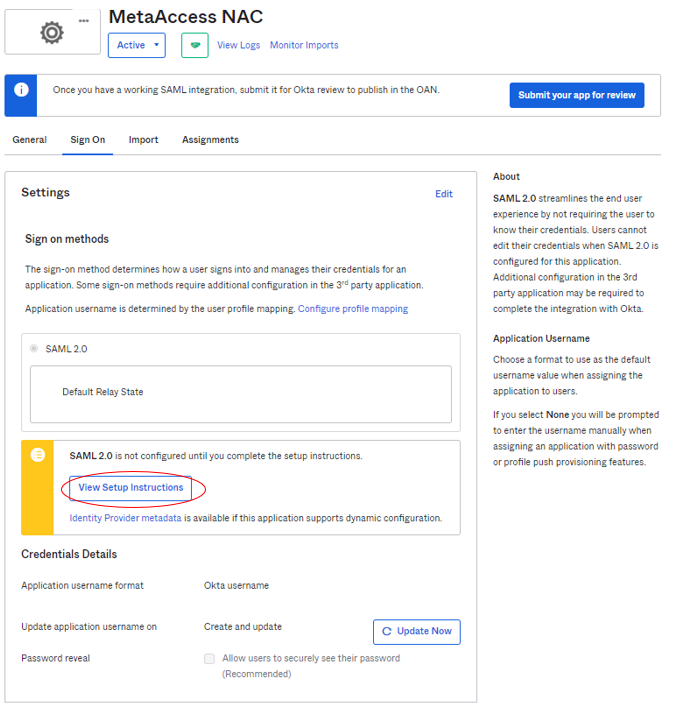Click the Default Relay State field
Image resolution: width=680 pixels, height=722 pixels.
point(241,394)
